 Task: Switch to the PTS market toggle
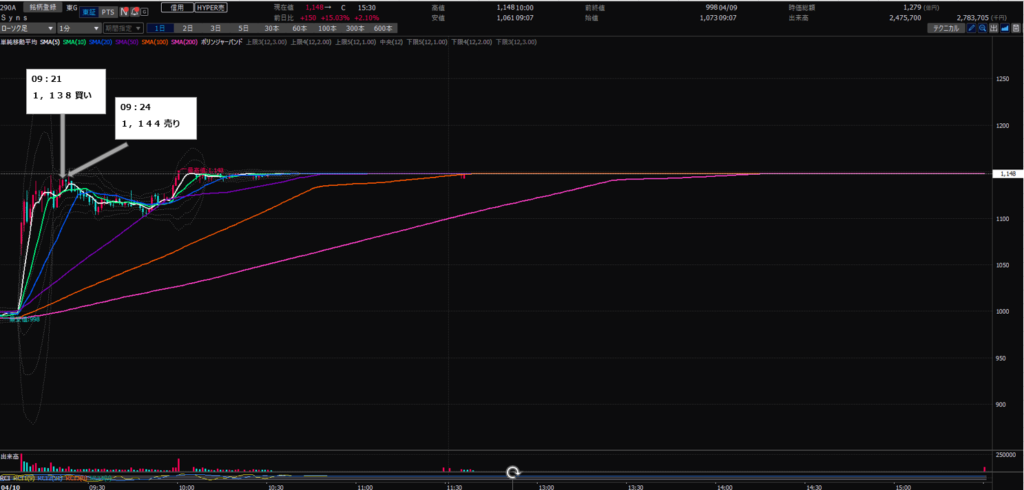click(108, 11)
